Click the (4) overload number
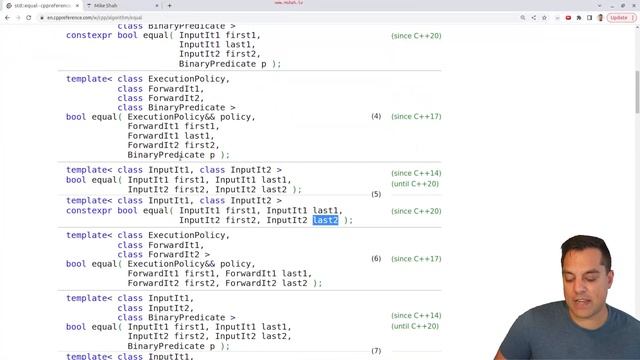Screen dimensions: 640x360 376,116
